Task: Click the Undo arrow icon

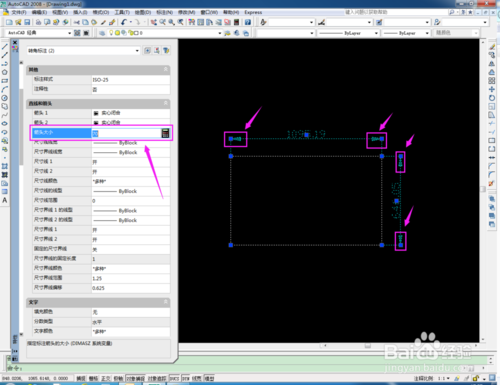Action: tap(124, 22)
